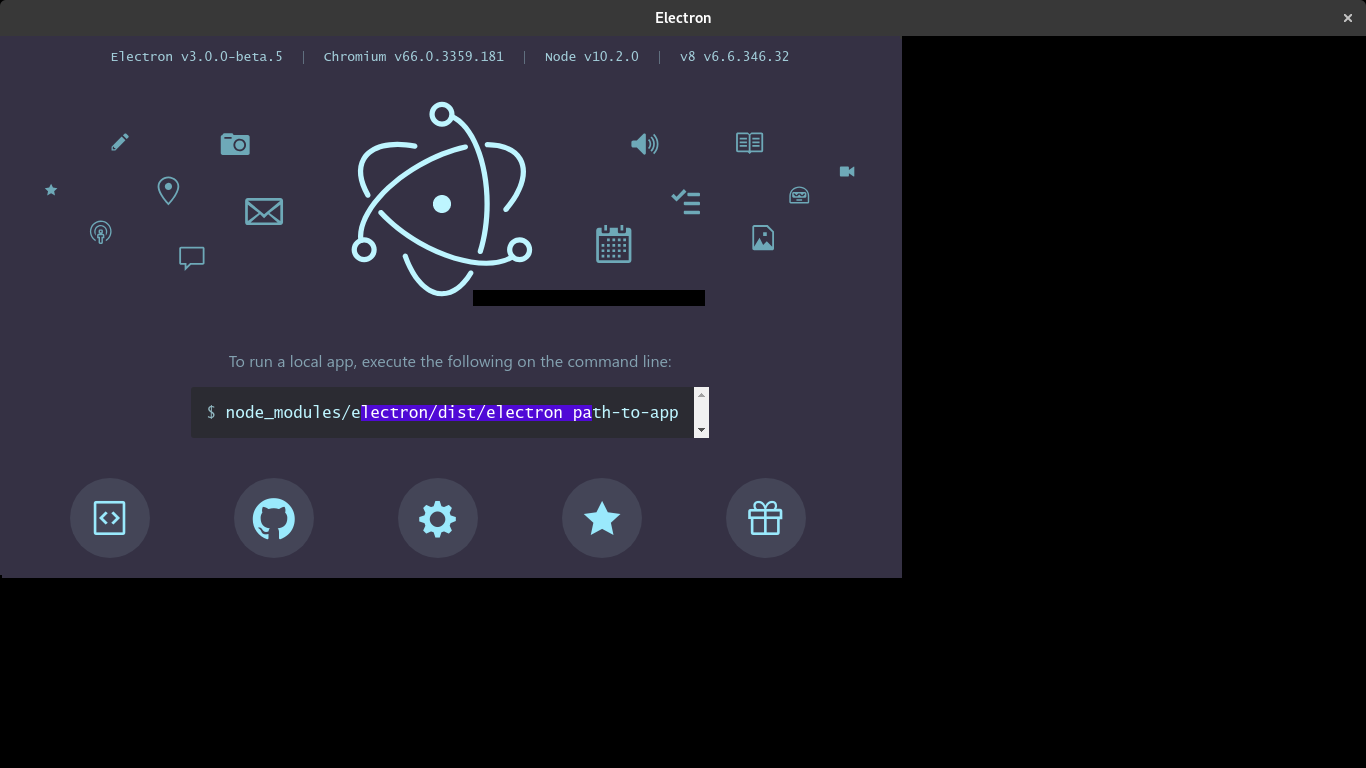Select the speech bubble chat icon
Image resolution: width=1366 pixels, height=768 pixels.
pyautogui.click(x=190, y=258)
